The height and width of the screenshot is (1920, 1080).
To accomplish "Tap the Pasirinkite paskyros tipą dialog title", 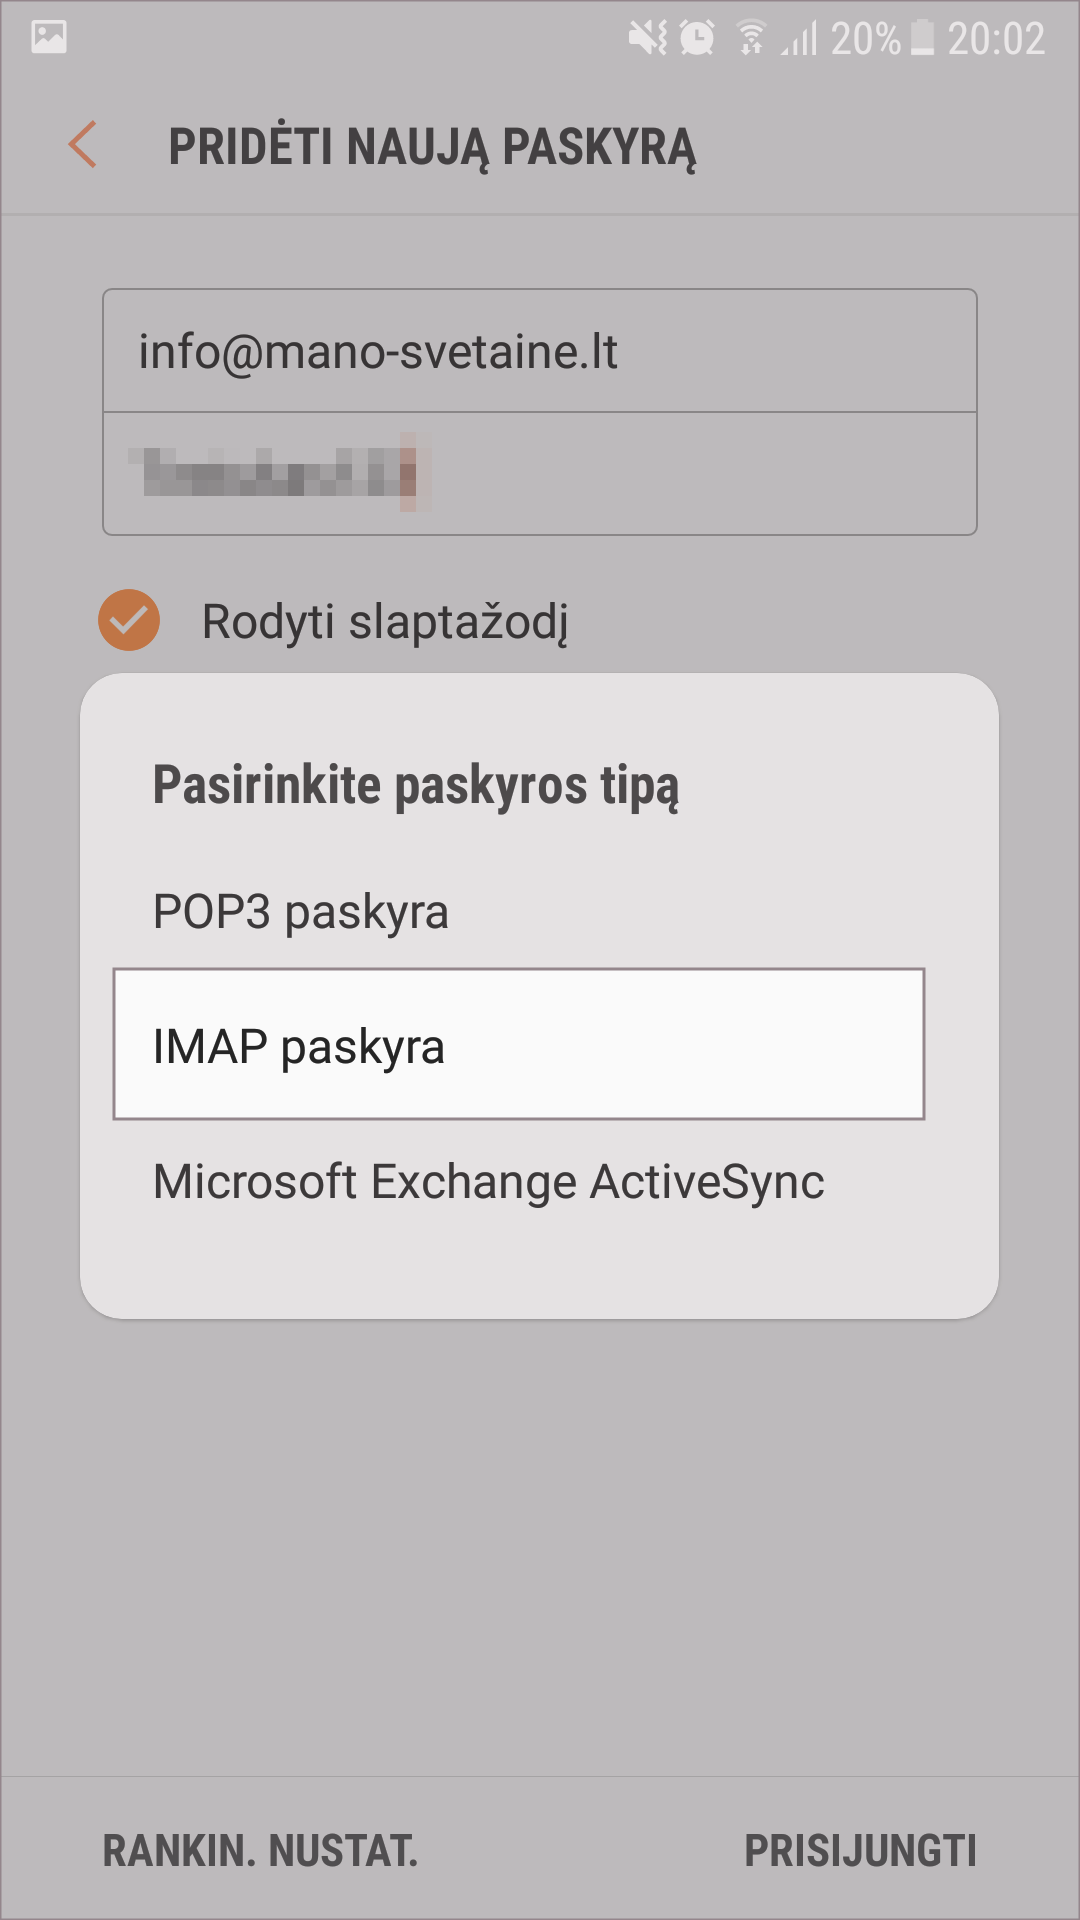I will pyautogui.click(x=416, y=785).
